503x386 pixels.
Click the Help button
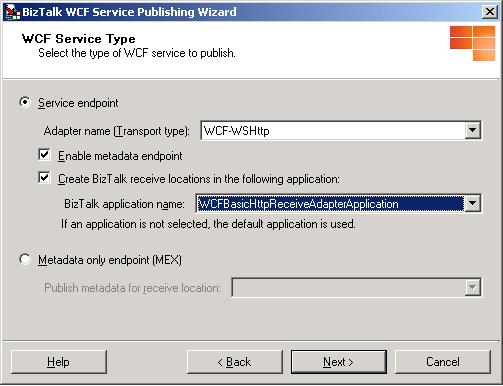point(59,362)
